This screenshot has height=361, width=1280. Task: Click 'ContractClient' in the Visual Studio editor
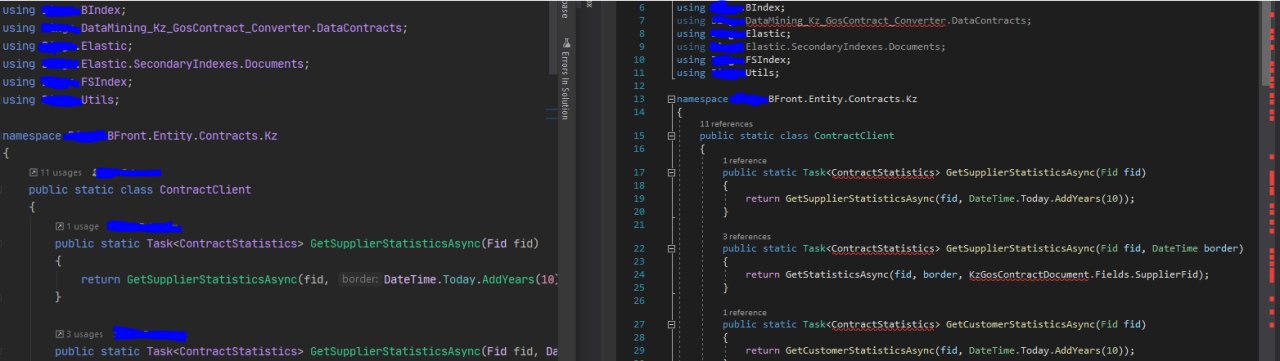[854, 135]
